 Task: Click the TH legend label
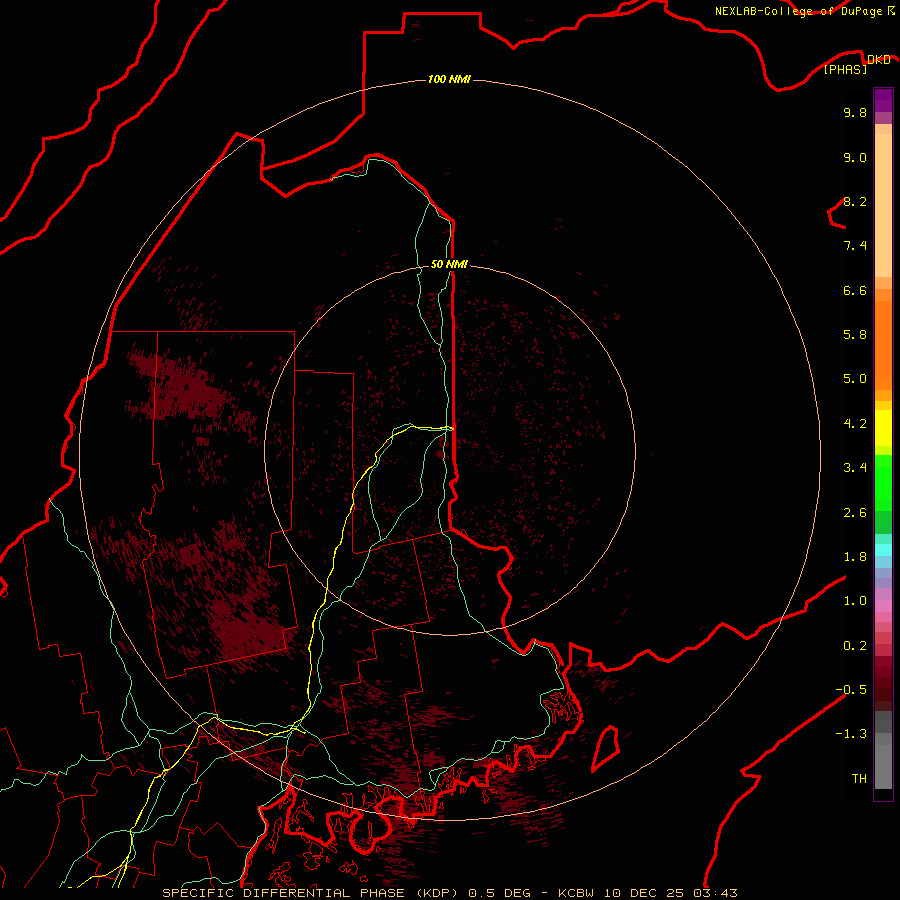859,779
